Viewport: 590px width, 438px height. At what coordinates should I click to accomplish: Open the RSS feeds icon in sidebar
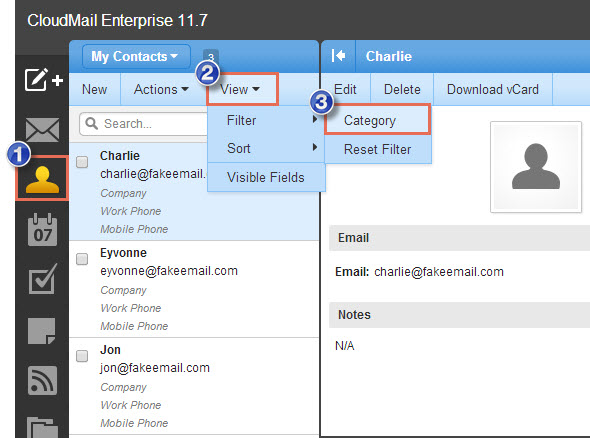pos(42,380)
